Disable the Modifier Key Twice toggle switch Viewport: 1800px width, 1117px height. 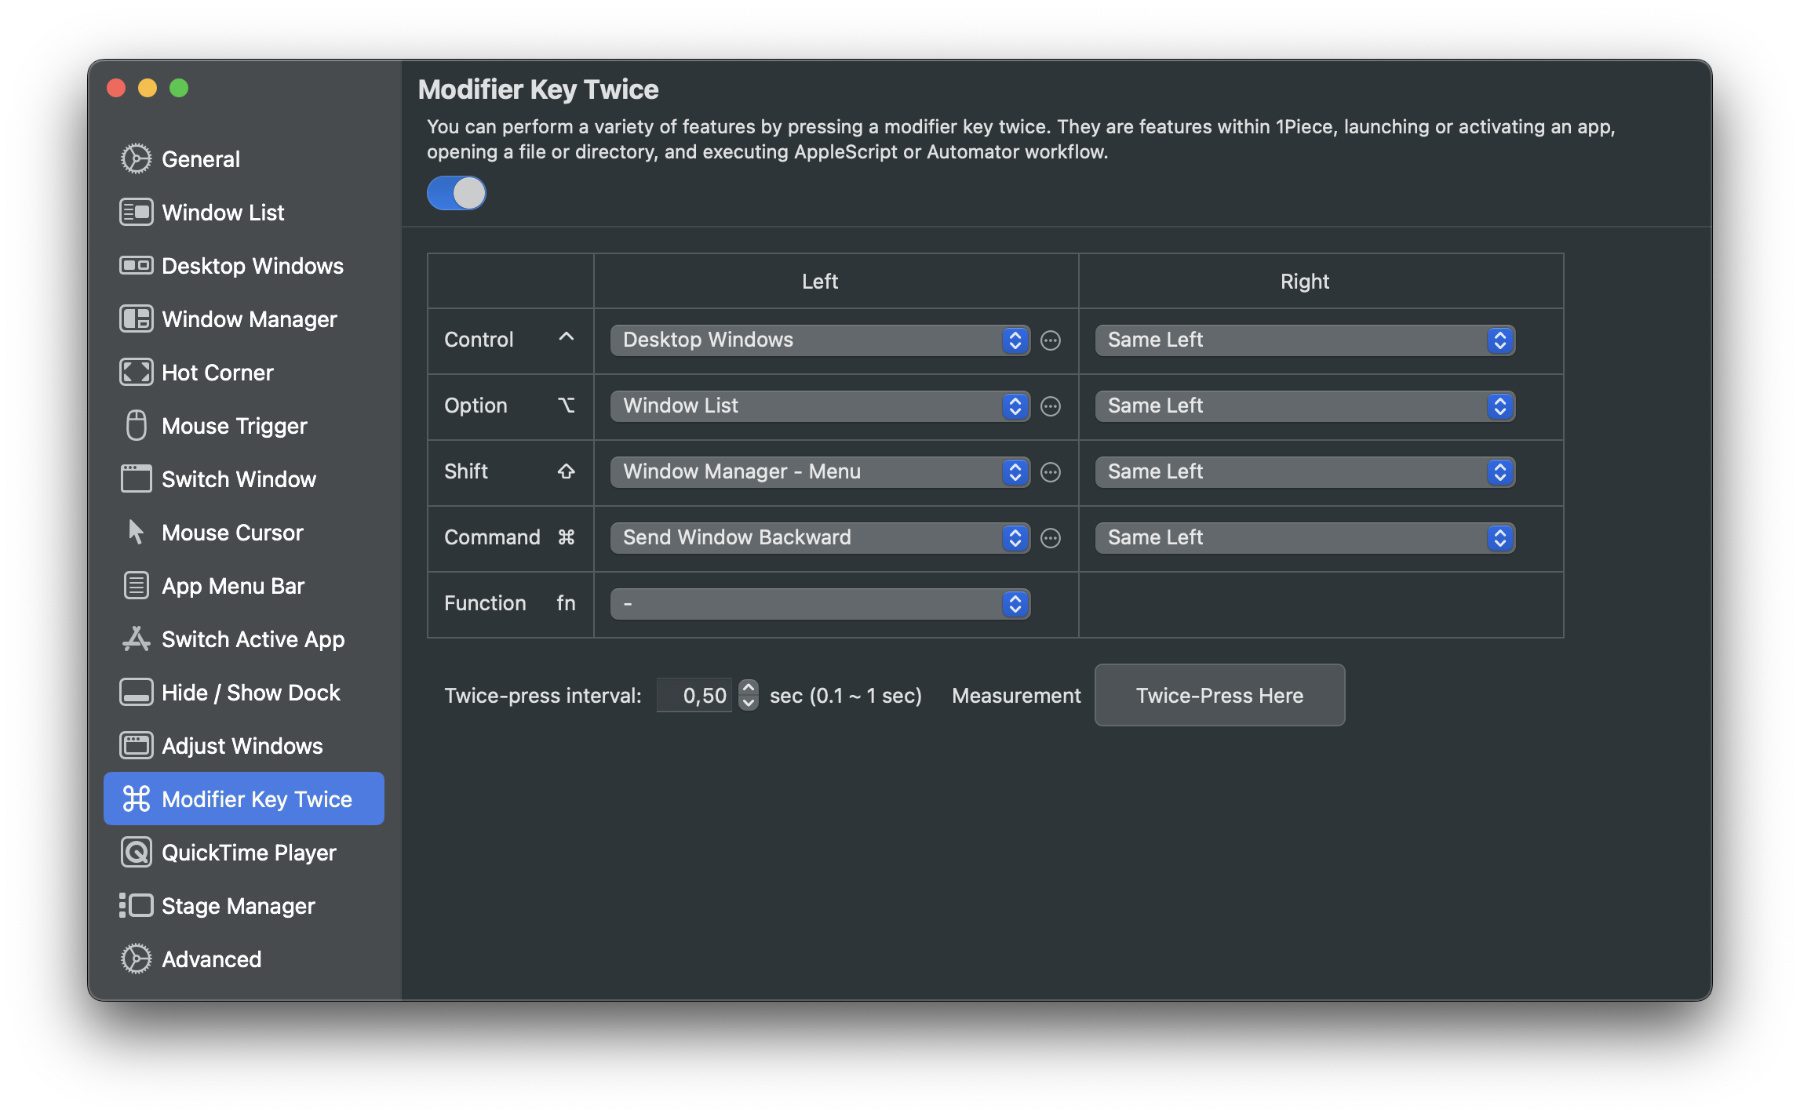pyautogui.click(x=457, y=193)
